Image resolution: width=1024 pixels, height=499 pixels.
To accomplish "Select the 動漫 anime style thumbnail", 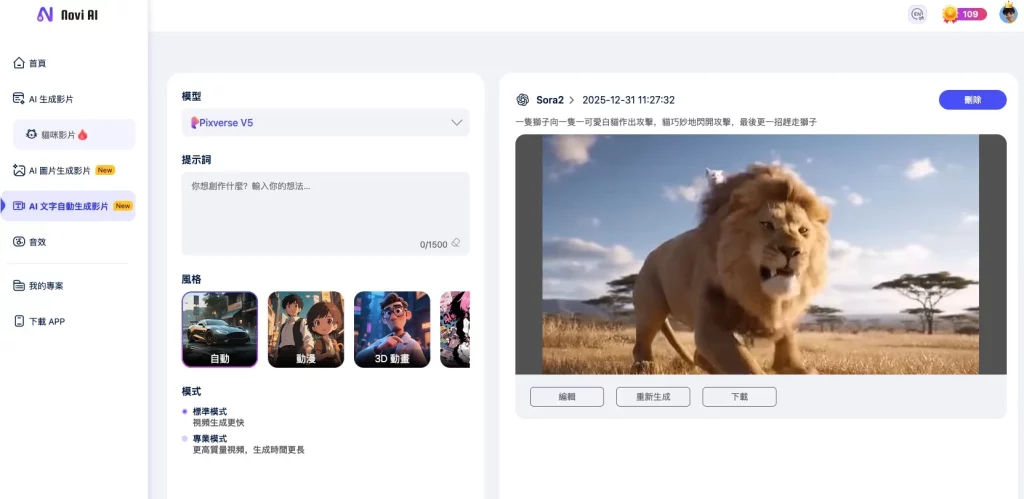I will (306, 329).
